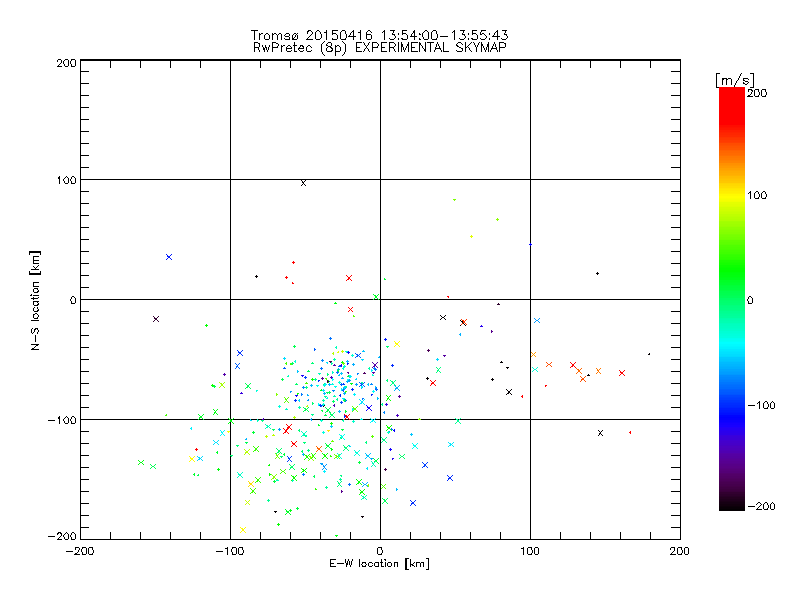Click the colorbar's "0" label
Viewport: 800px width, 600px height.
750,300
